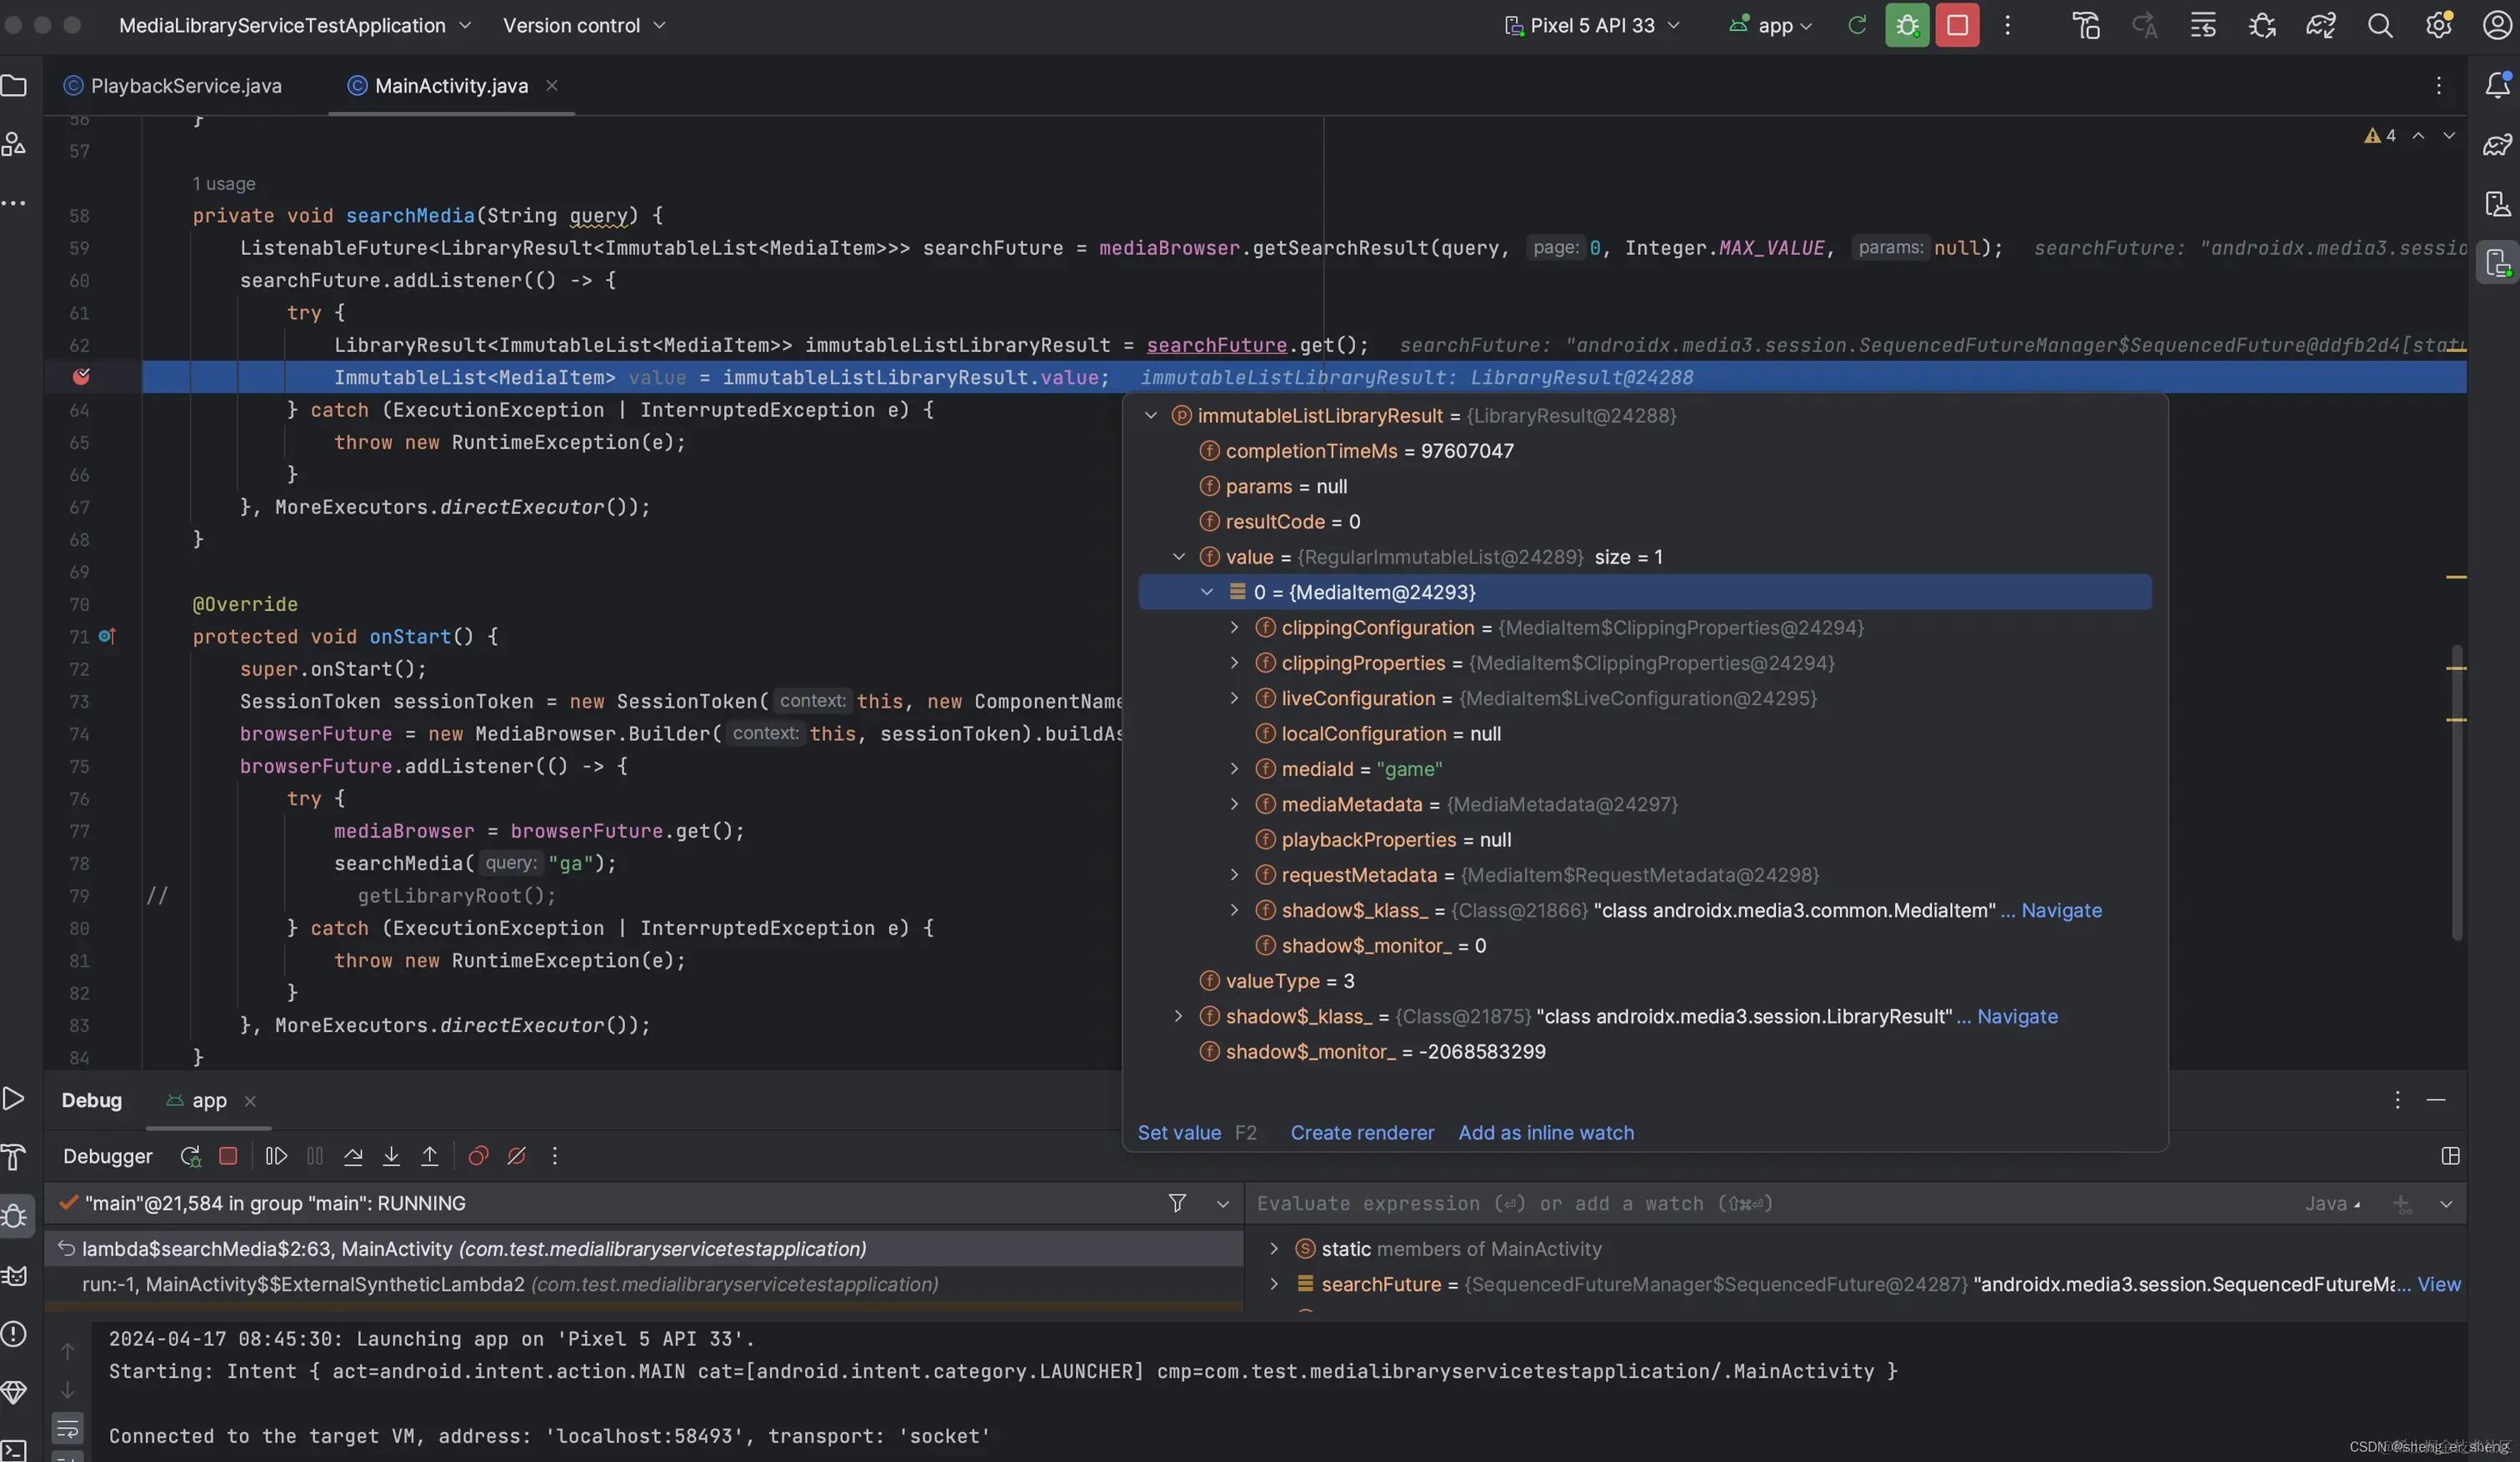The width and height of the screenshot is (2520, 1462).
Task: Click the Create renderer link
Action: (1361, 1133)
